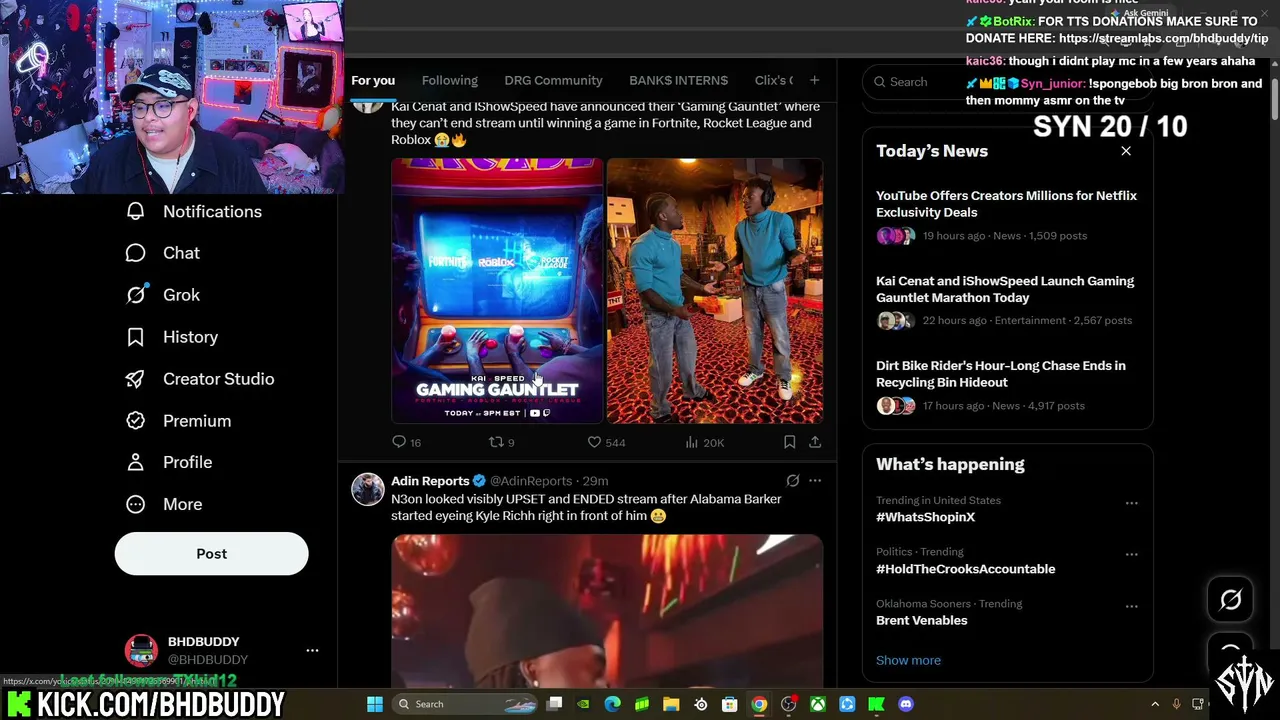Close the Today's News panel
This screenshot has width=1280, height=720.
pos(1126,151)
